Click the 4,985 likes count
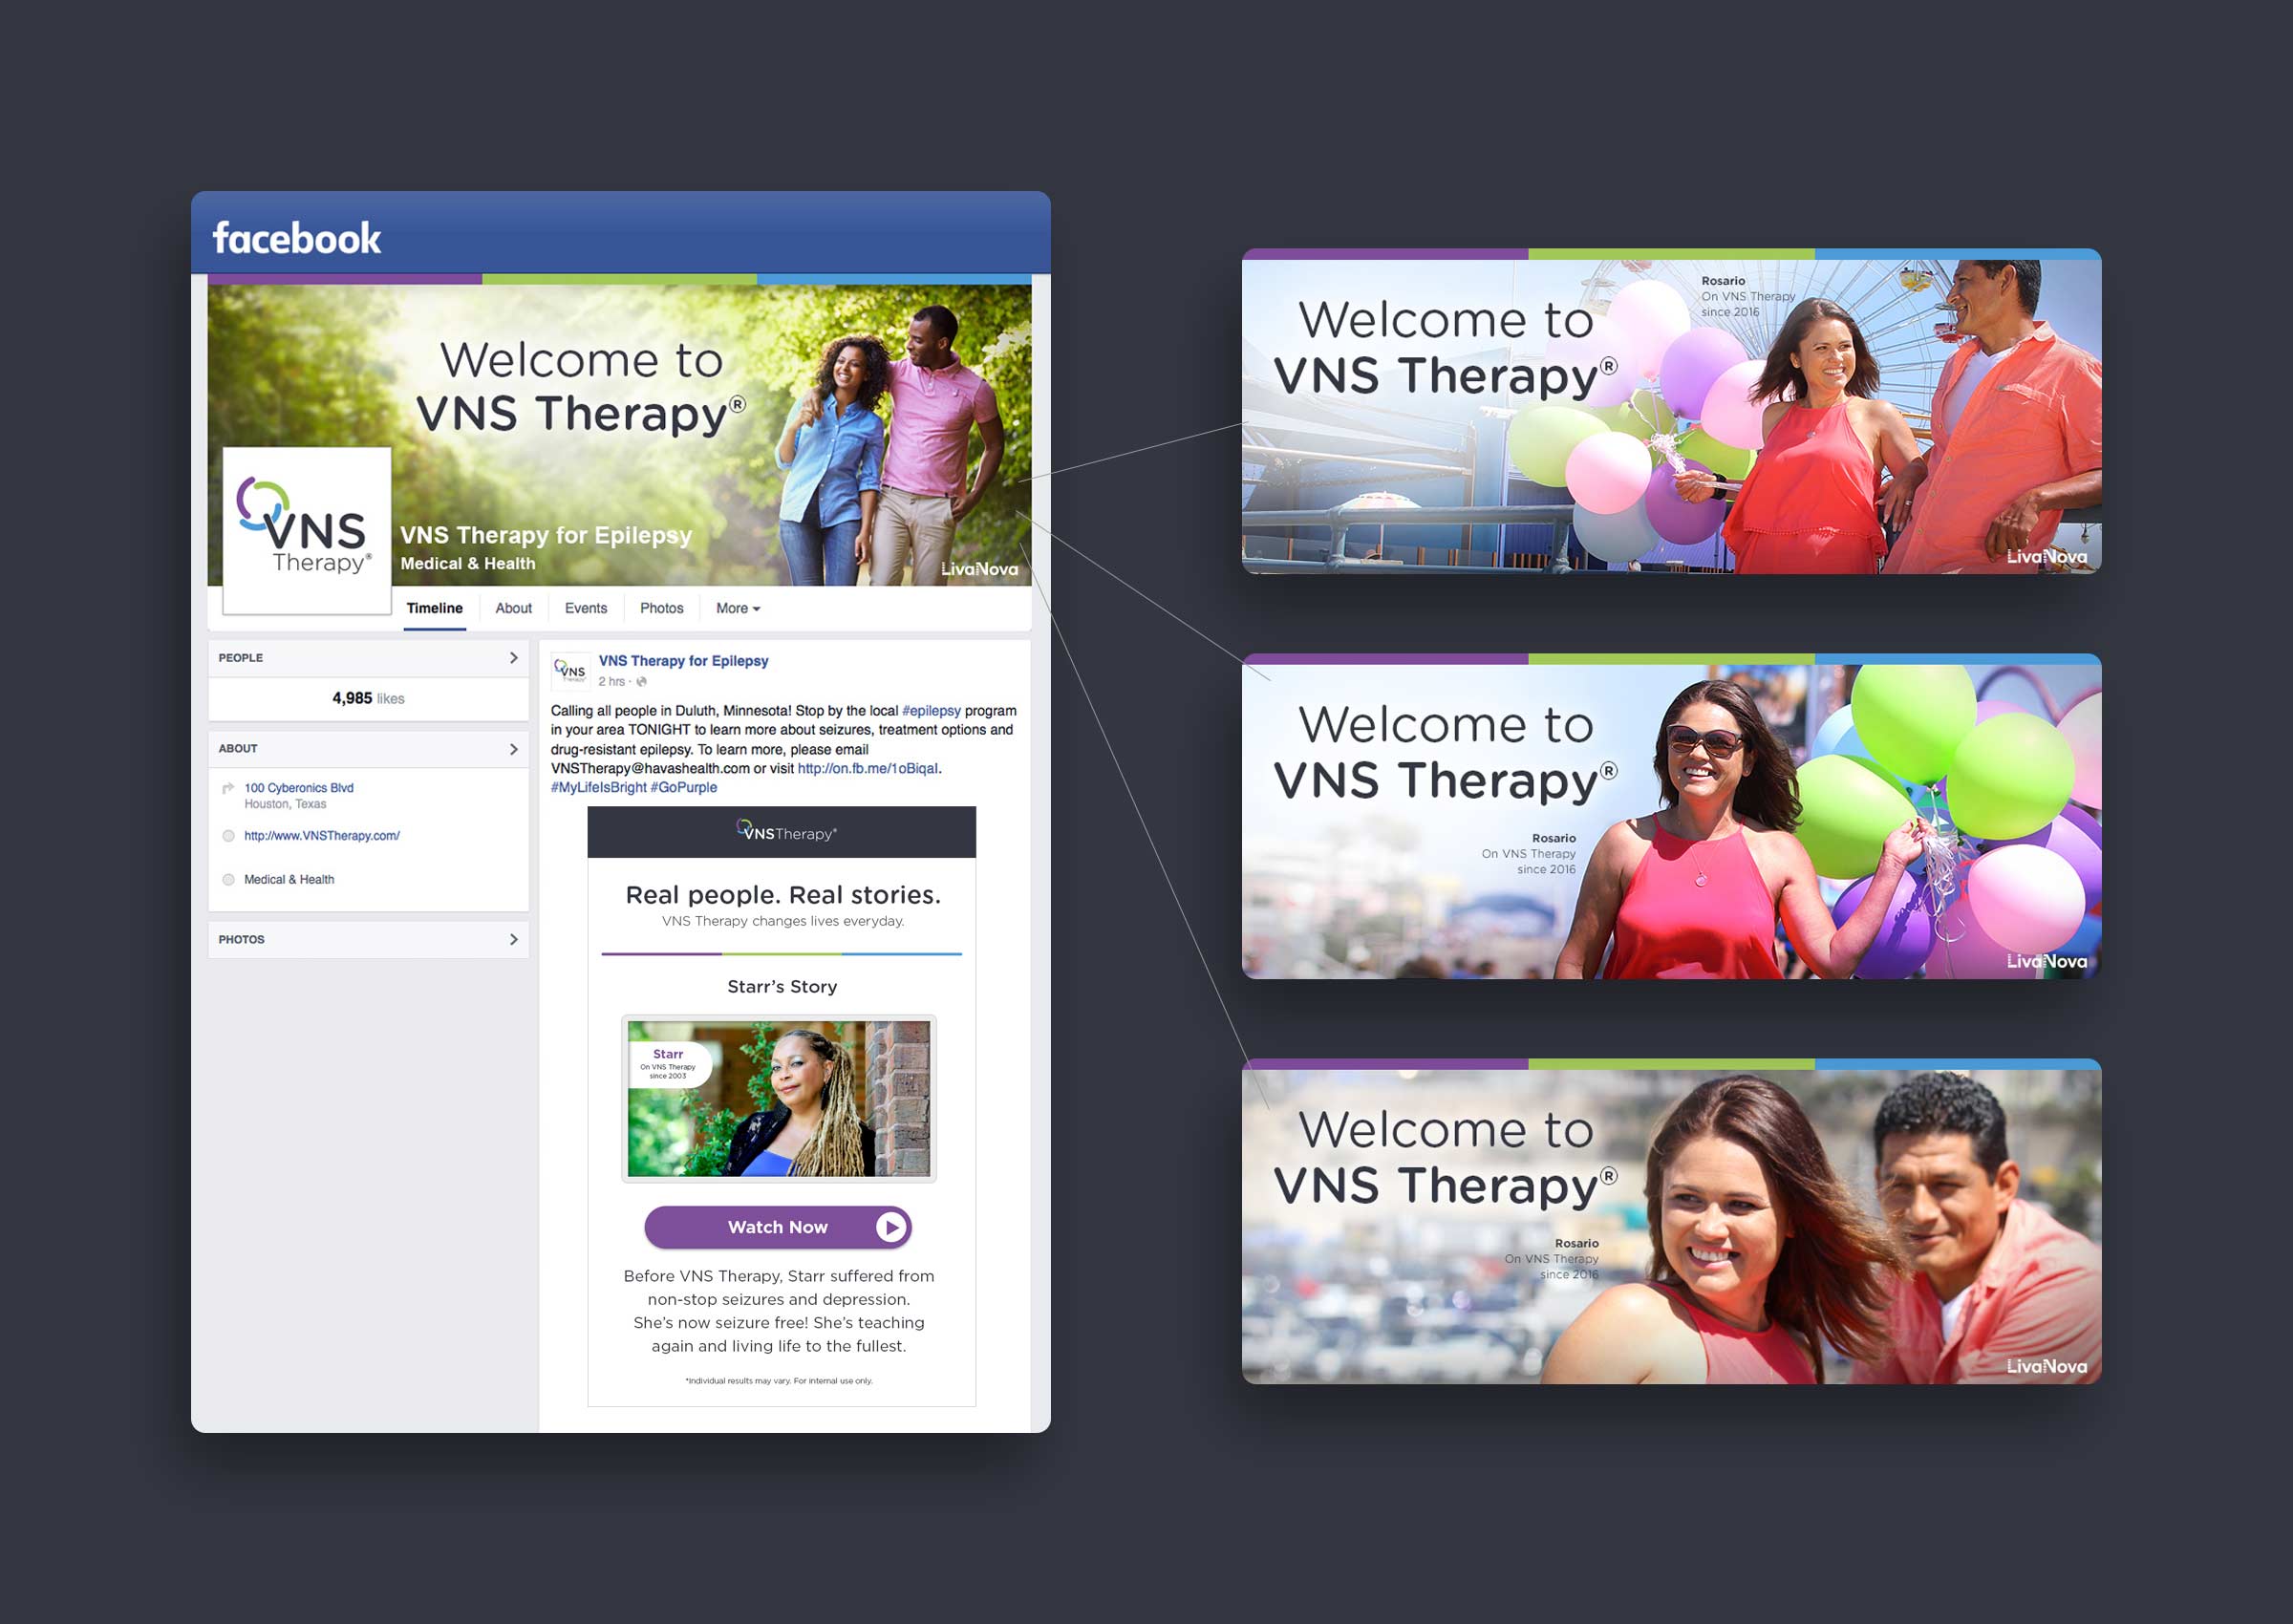This screenshot has height=1624, width=2293. [368, 698]
